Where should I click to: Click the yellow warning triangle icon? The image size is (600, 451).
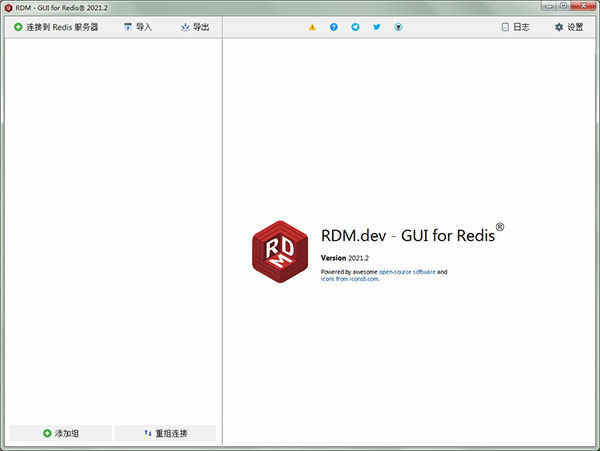click(x=312, y=27)
